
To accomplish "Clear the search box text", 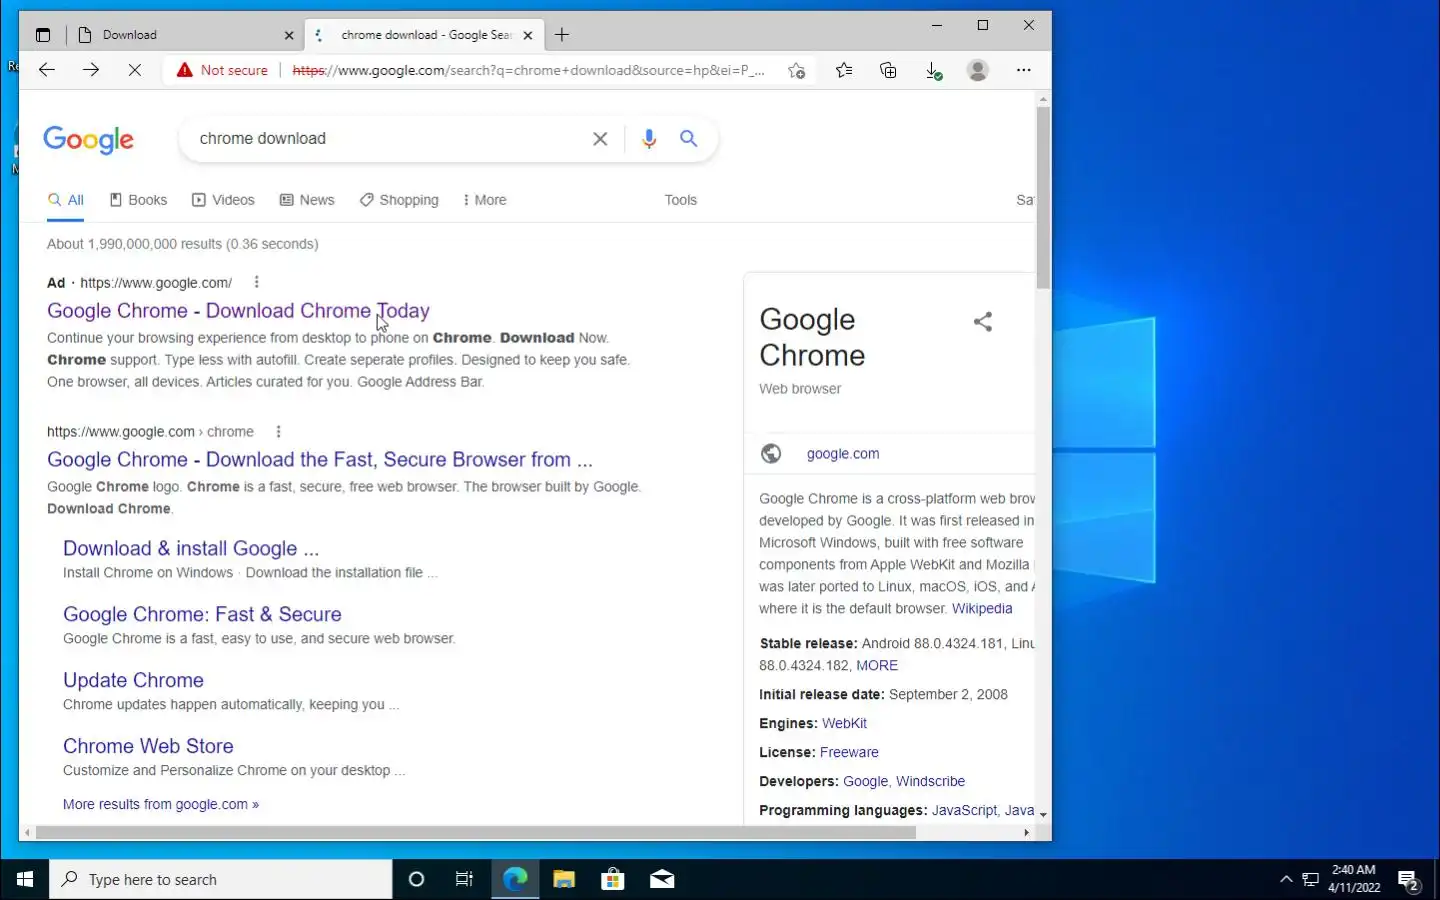I will click(x=600, y=139).
